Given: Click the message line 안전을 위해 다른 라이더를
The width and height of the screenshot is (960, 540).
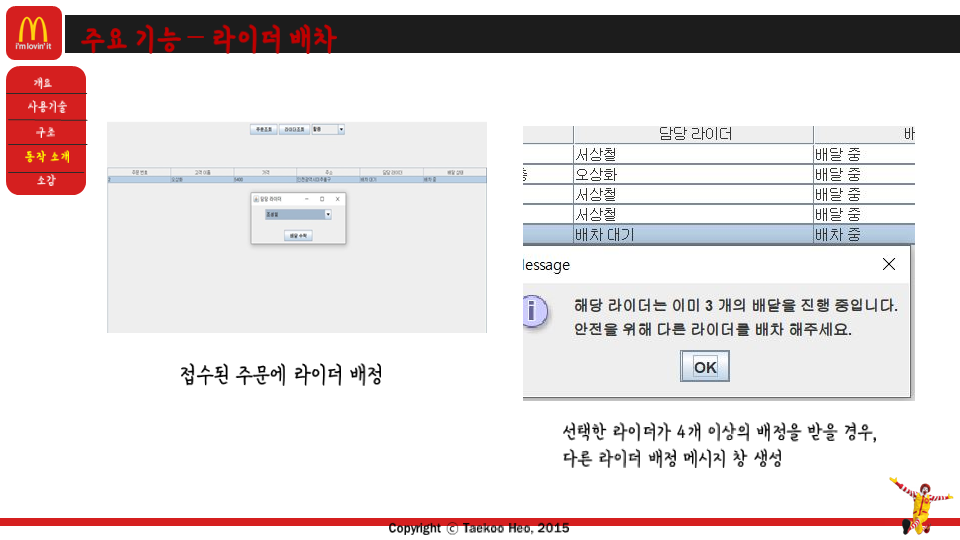Looking at the screenshot, I should click(713, 329).
